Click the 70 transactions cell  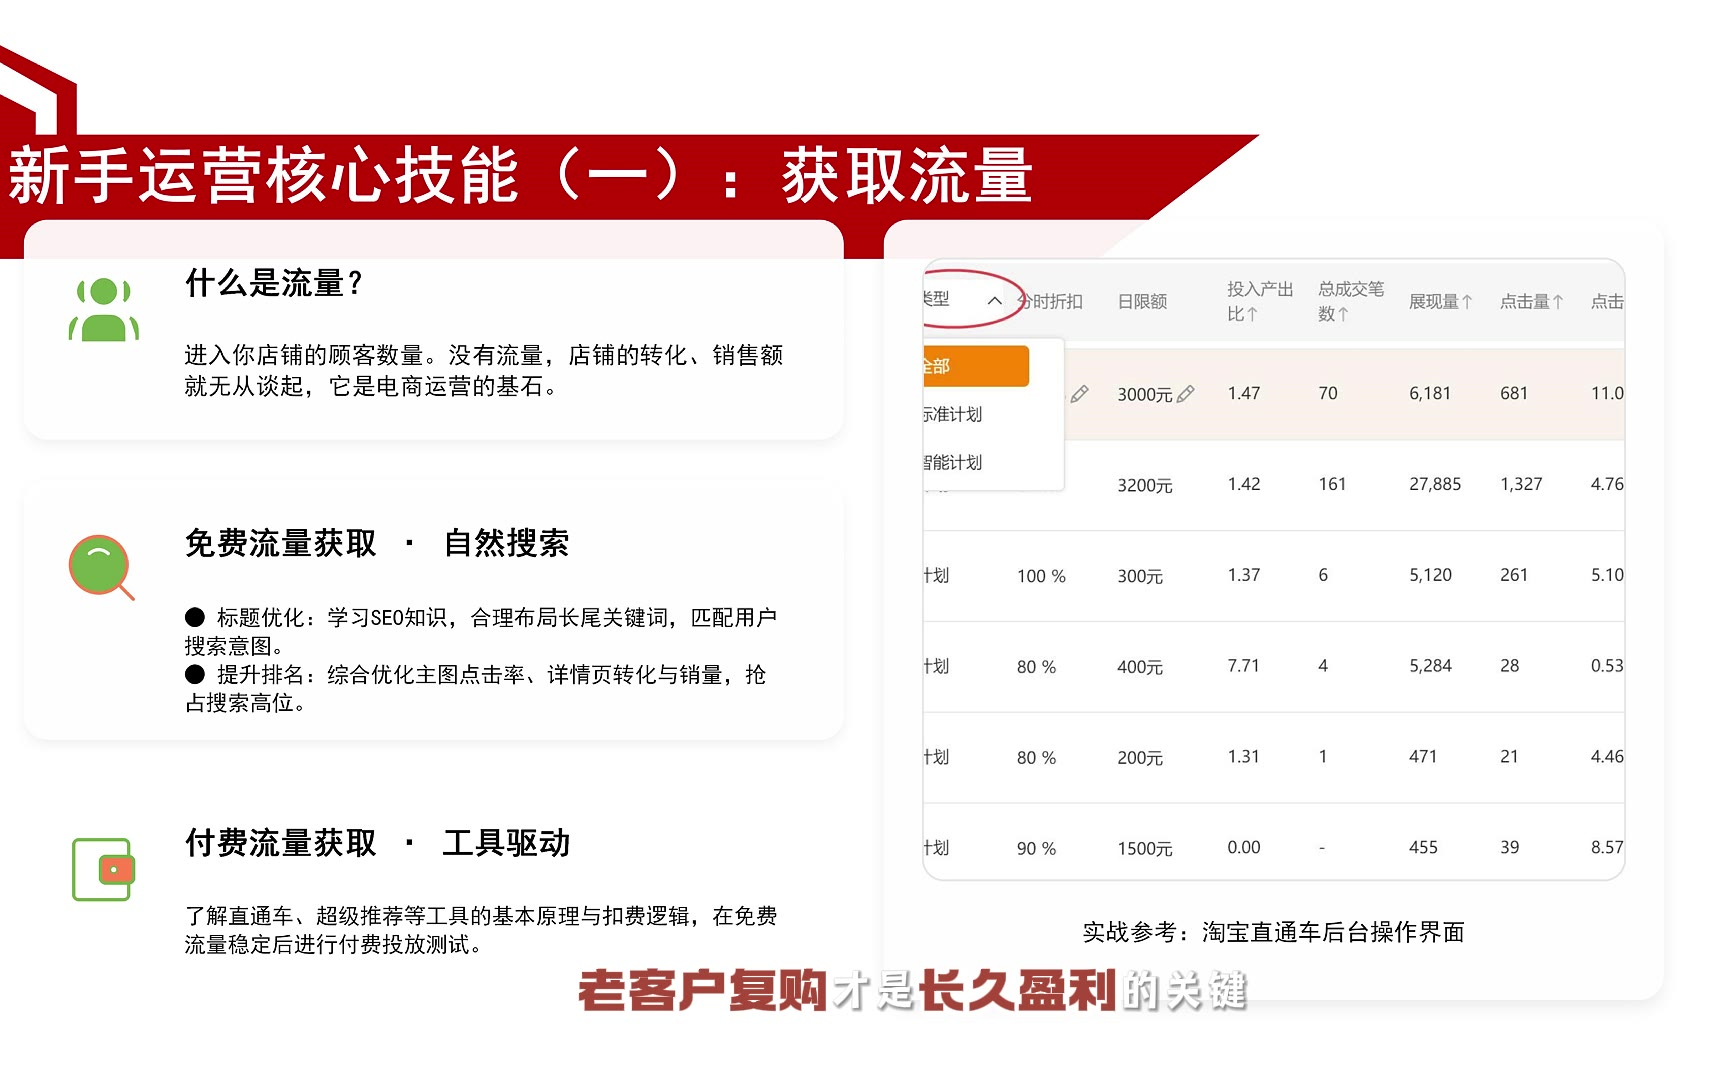(1328, 393)
